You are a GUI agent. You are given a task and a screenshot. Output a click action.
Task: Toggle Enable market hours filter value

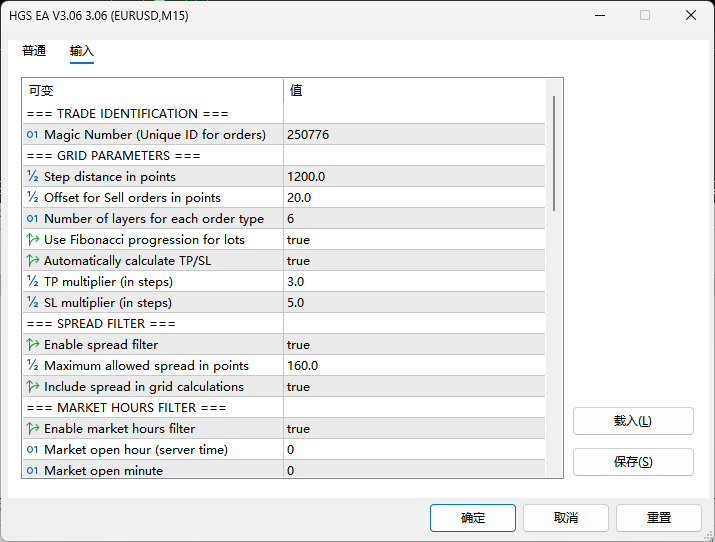click(x=298, y=429)
